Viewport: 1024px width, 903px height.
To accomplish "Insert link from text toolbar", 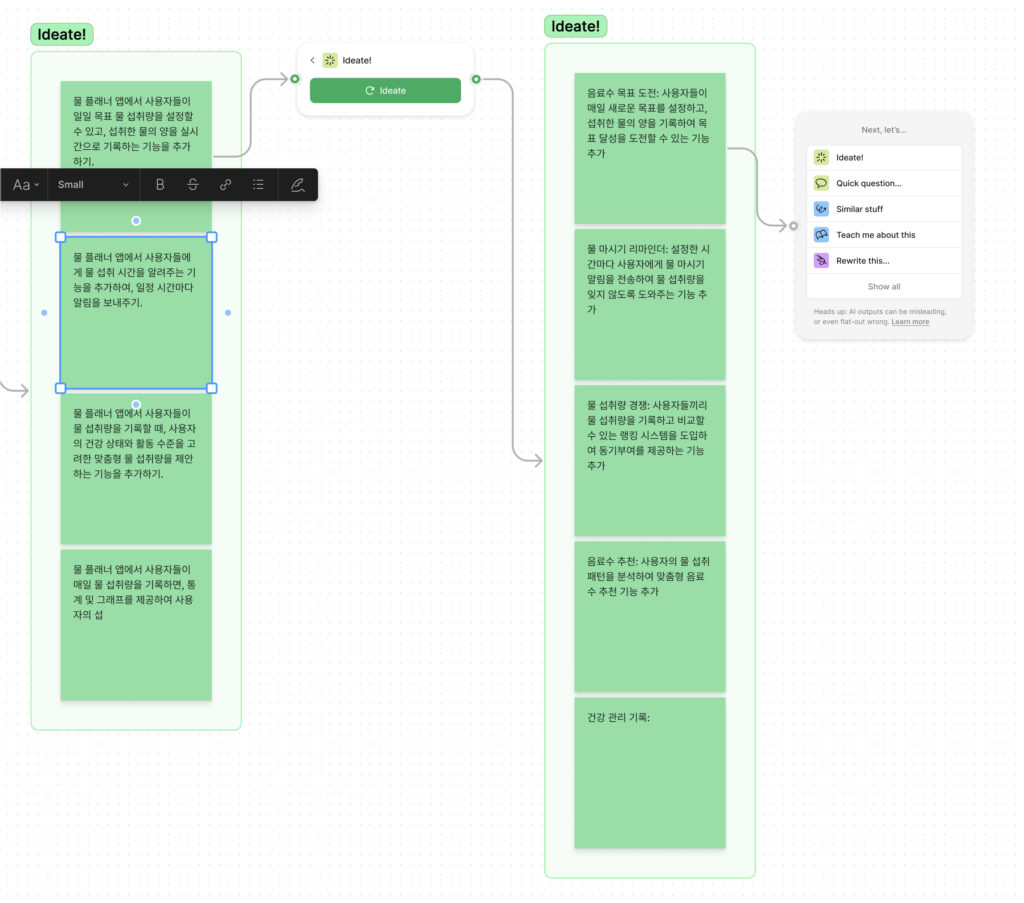I will (225, 185).
